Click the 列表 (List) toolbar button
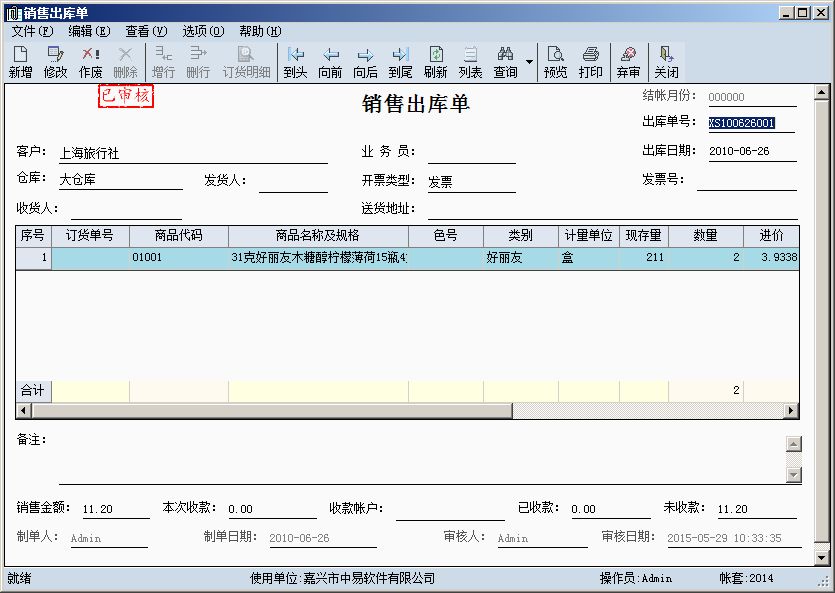This screenshot has width=835, height=593. (x=470, y=62)
